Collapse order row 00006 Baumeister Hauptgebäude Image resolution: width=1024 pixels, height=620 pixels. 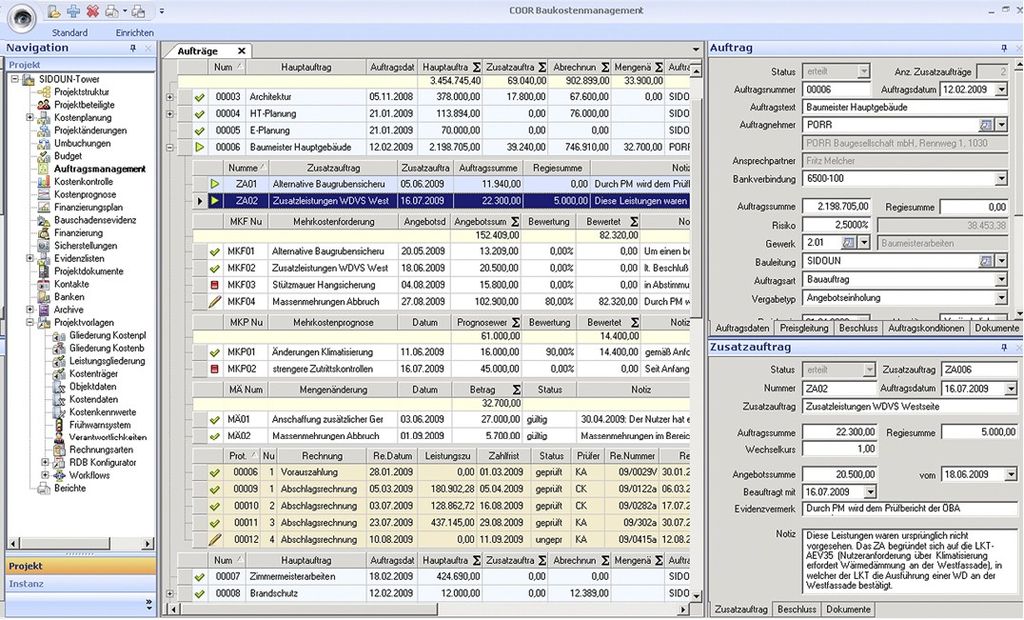pyautogui.click(x=170, y=148)
